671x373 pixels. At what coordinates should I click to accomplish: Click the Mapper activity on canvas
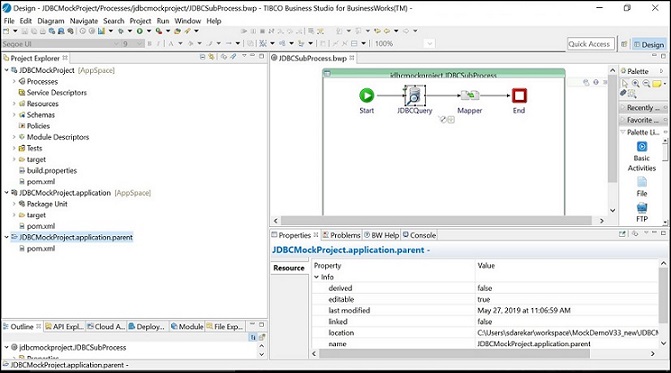469,95
